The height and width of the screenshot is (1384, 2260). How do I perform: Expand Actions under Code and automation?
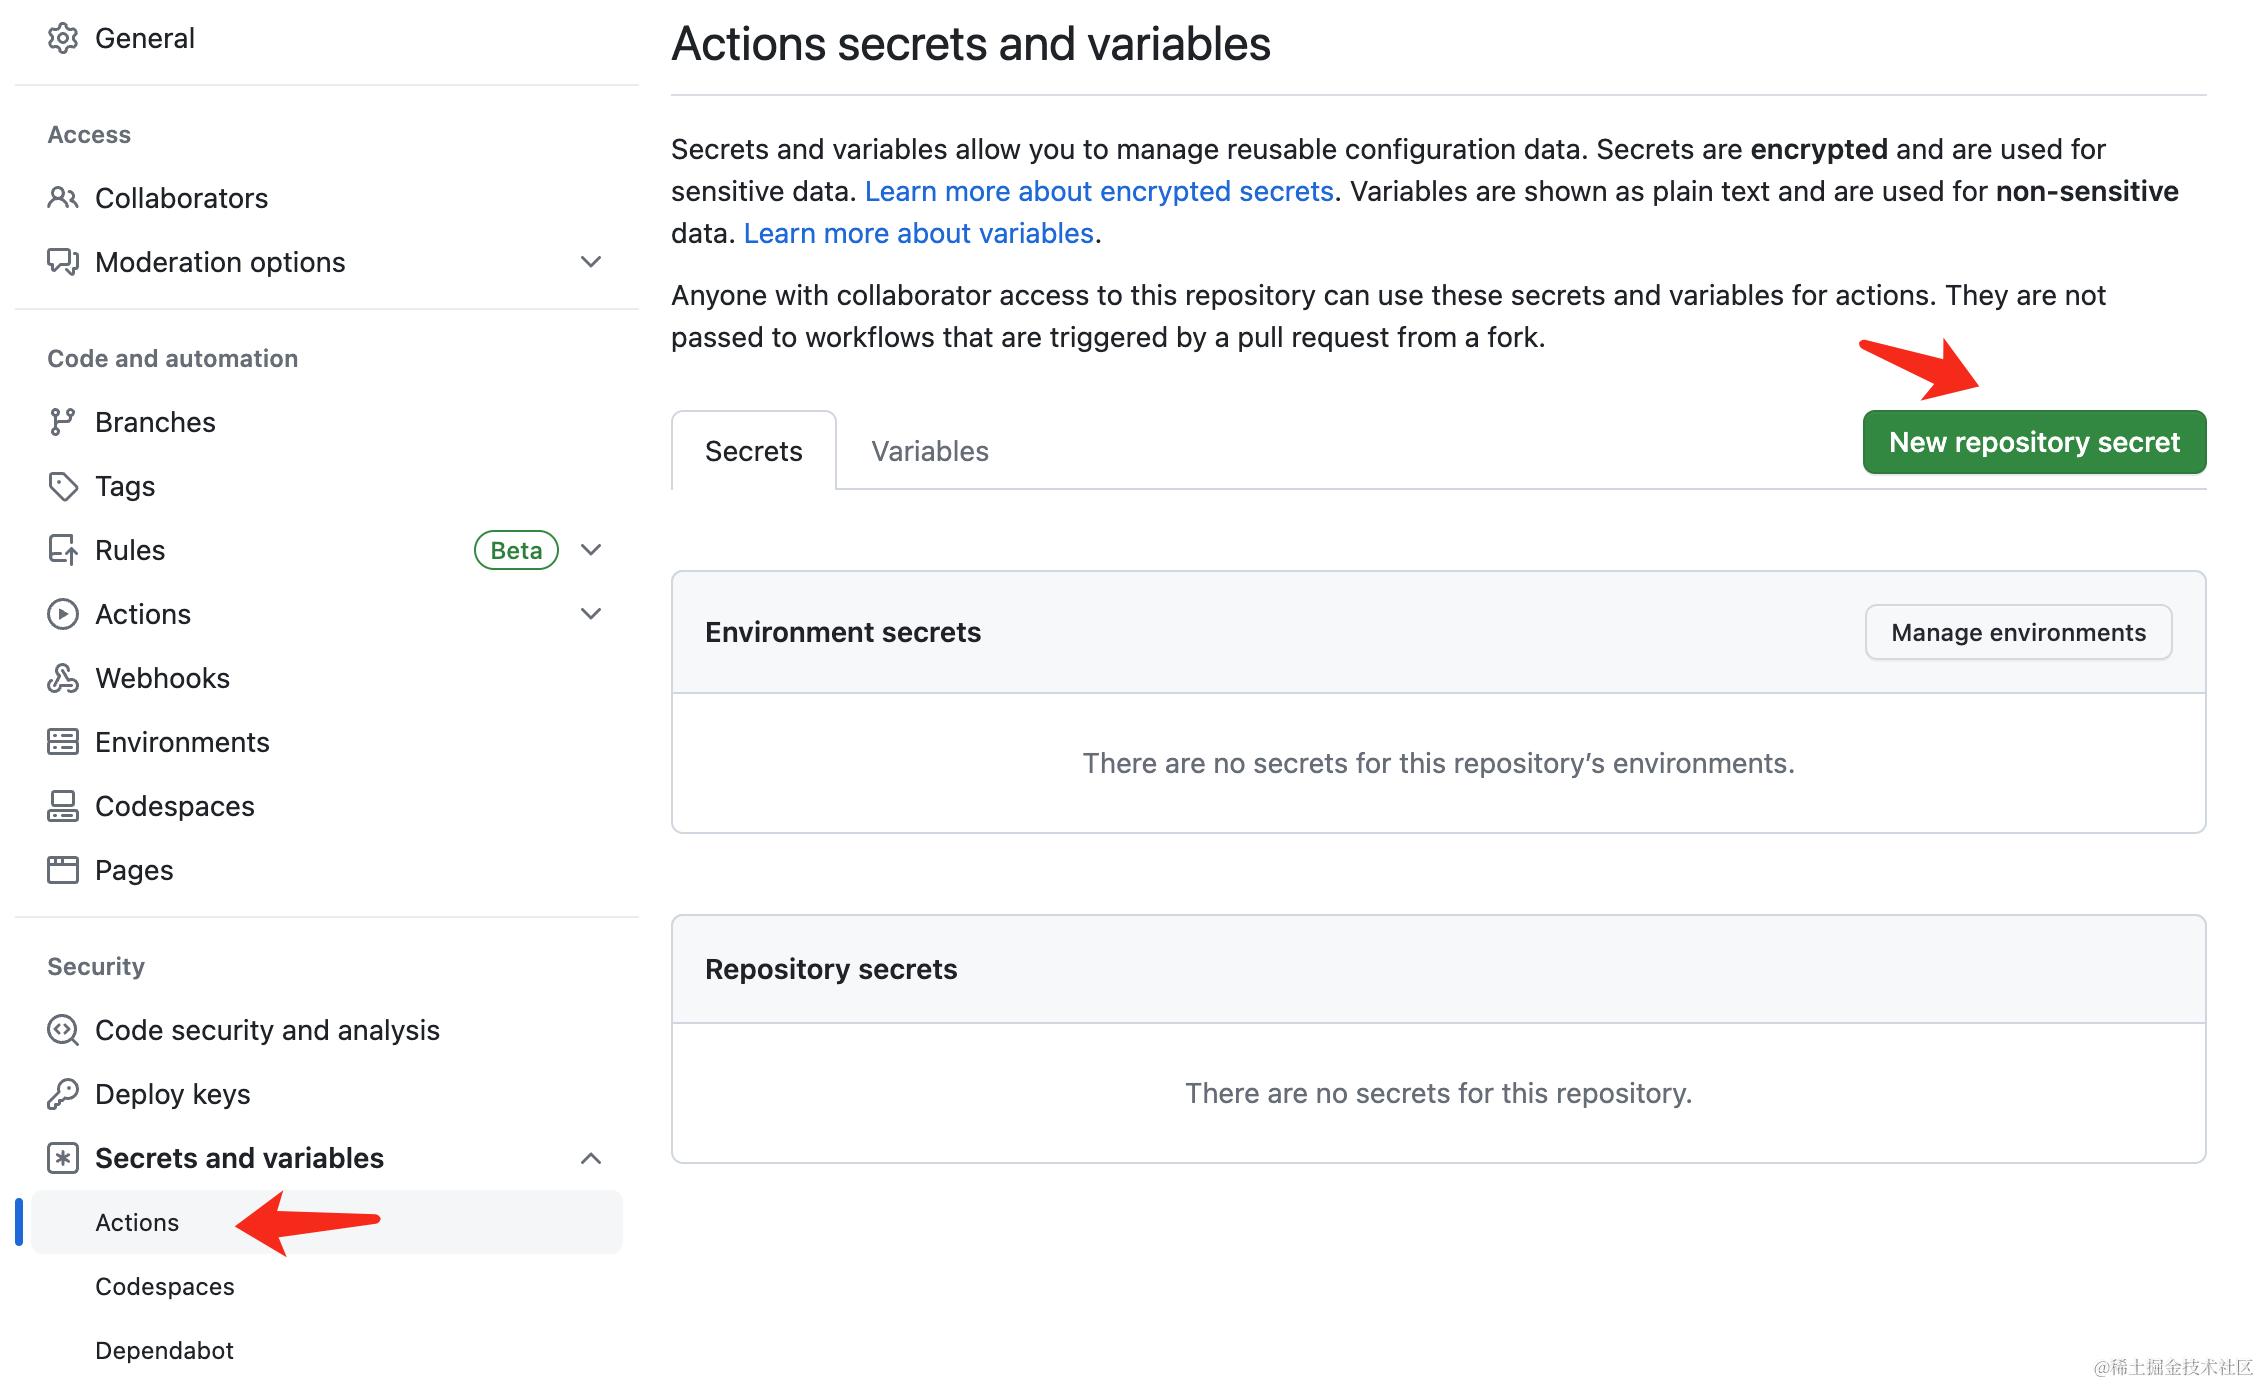coord(591,614)
